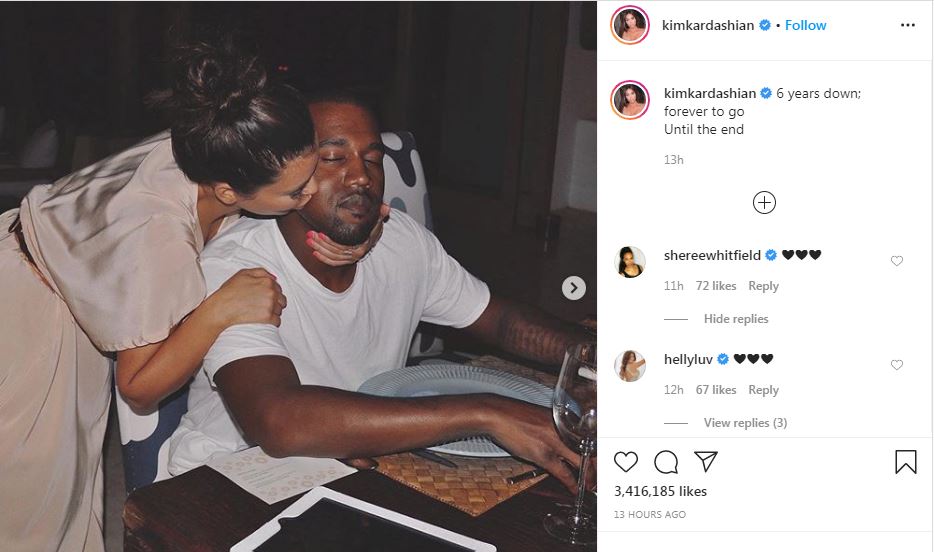Viewport: 934px width, 552px height.
Task: Open the three-dot more options menu
Action: (x=908, y=25)
